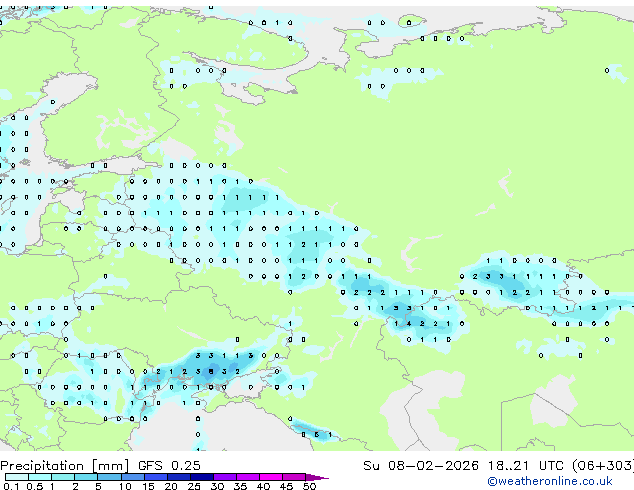Viewport: 634px width, 490px height.
Task: Click the 0.5 to 1 mm legend swatch
Action: [x=40, y=477]
